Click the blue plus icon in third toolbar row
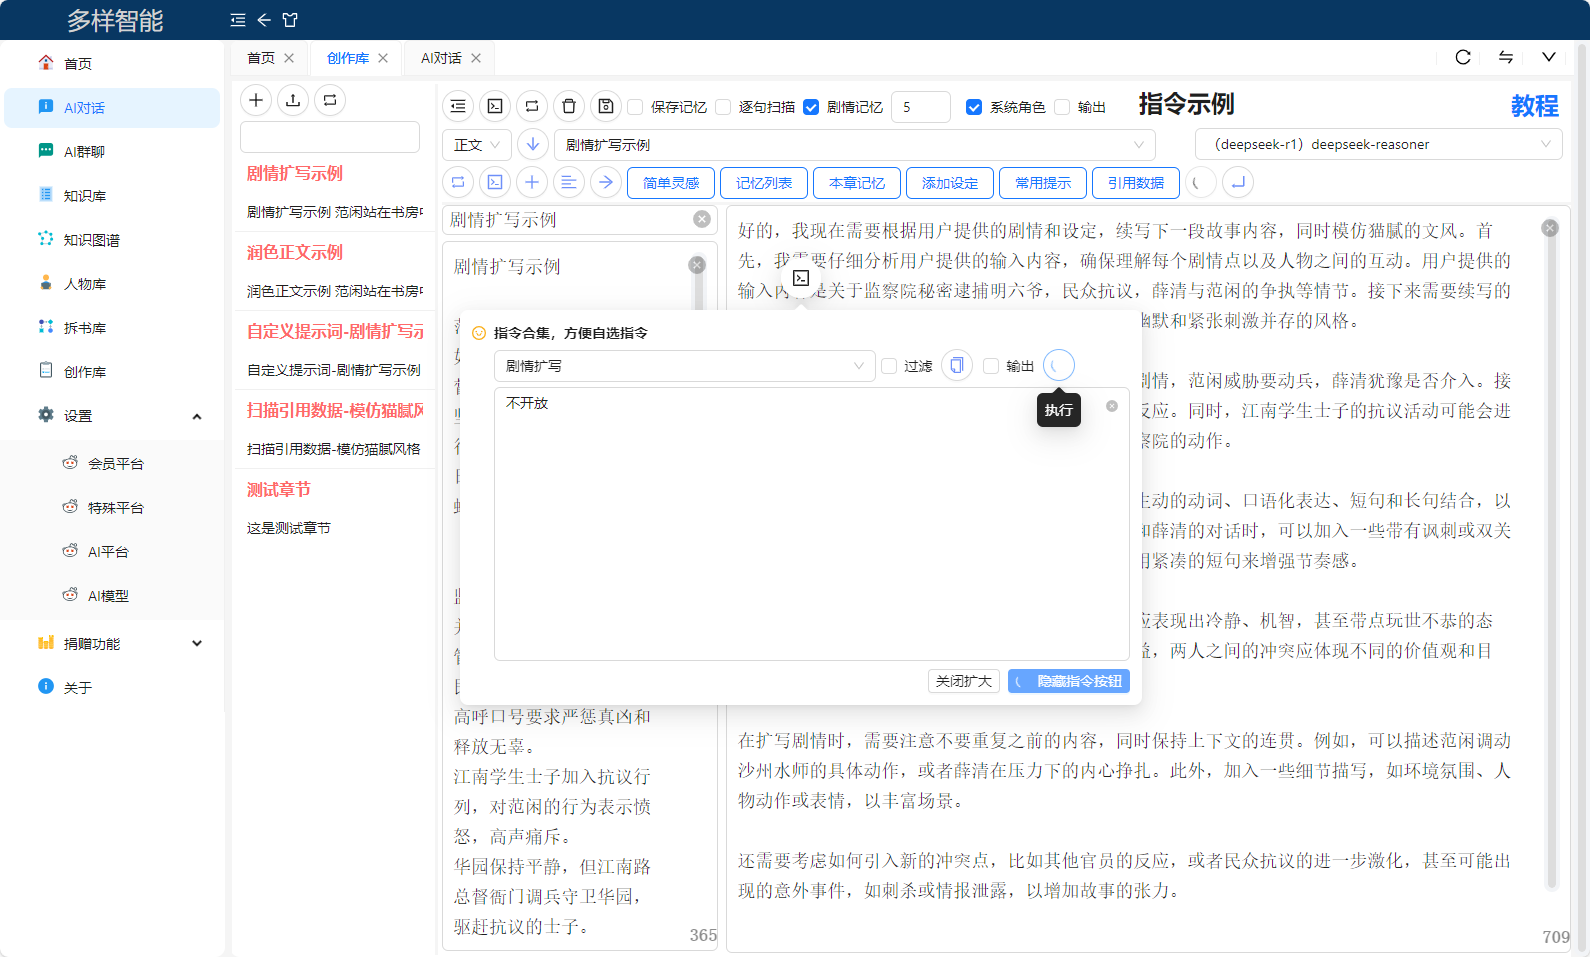This screenshot has width=1590, height=957. coord(532,182)
